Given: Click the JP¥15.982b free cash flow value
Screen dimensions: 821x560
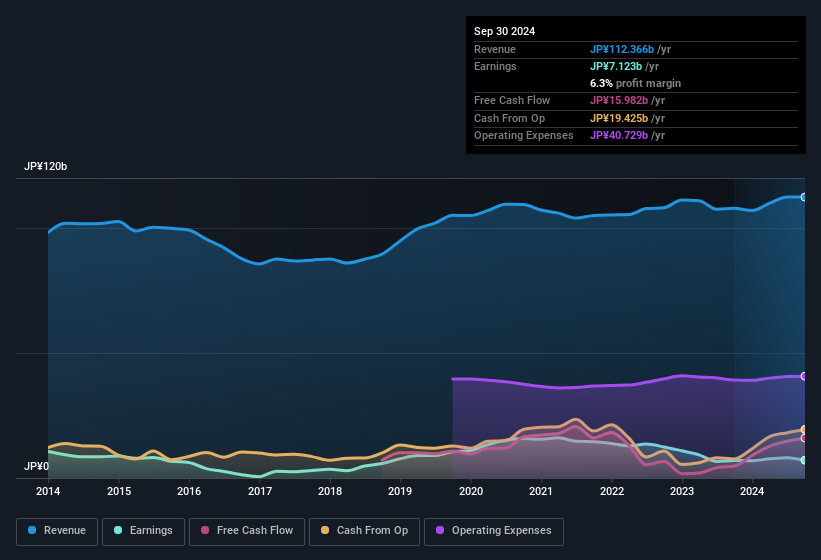Looking at the screenshot, I should (x=619, y=100).
